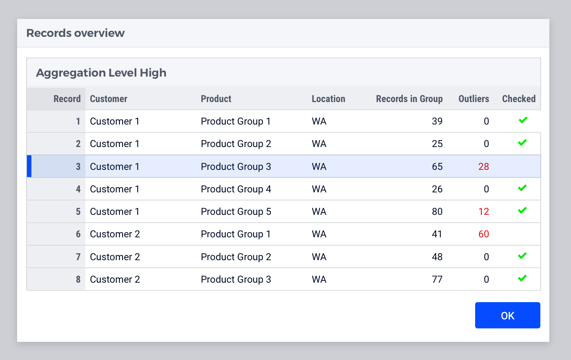This screenshot has width=571, height=360.
Task: Click outliers value 0 in record 1 row
Action: click(x=486, y=121)
